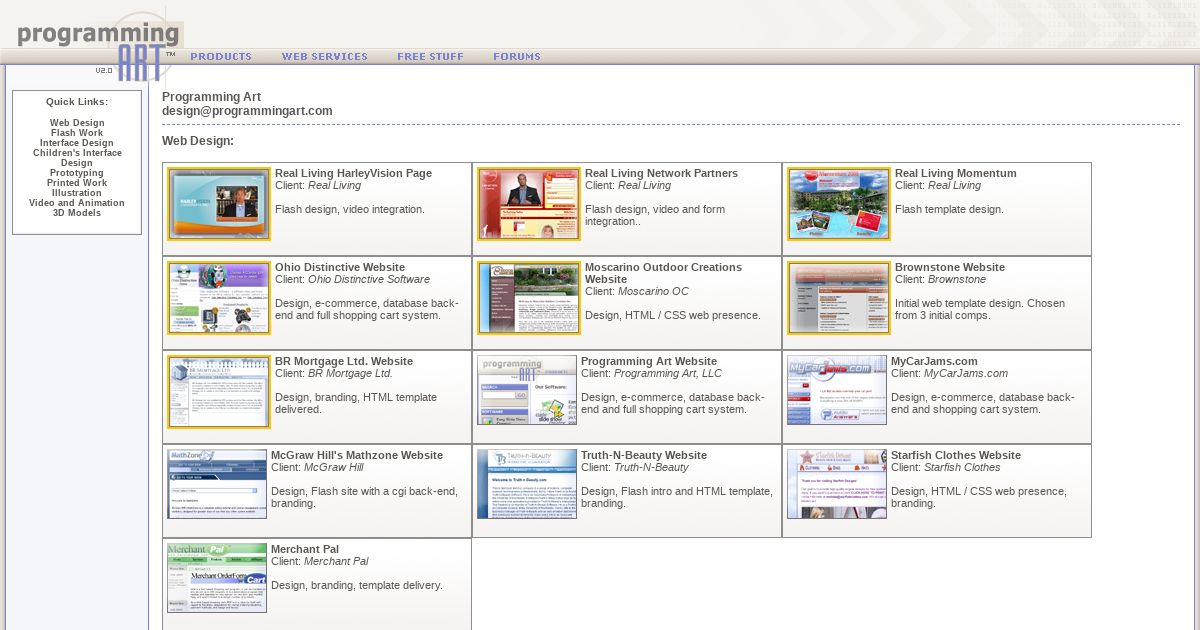Click the Brownstone Website title
This screenshot has height=630, width=1200.
point(950,267)
